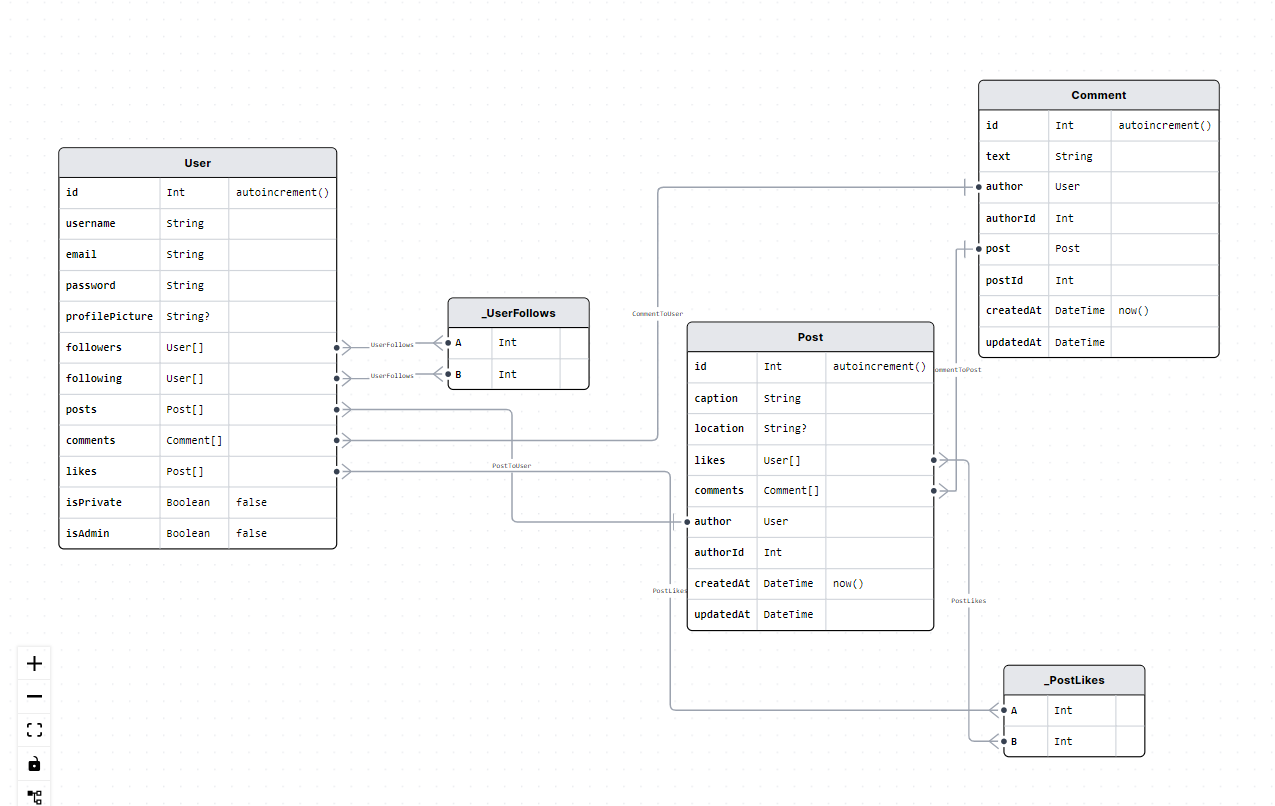
Task: Select the _PostLikes table header
Action: pos(1074,680)
